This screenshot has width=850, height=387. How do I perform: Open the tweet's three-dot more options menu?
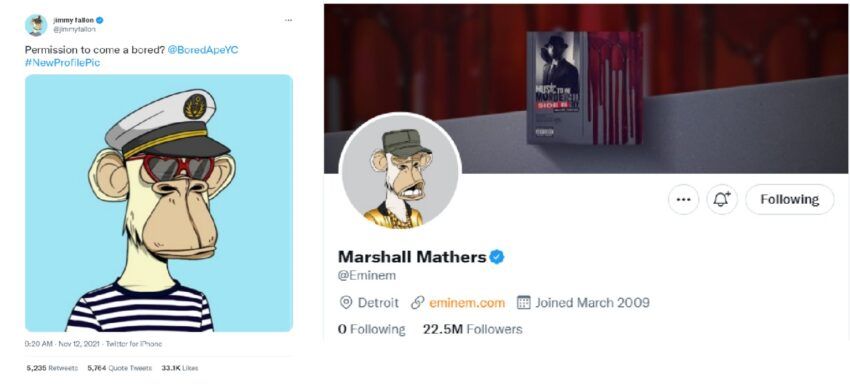point(288,21)
